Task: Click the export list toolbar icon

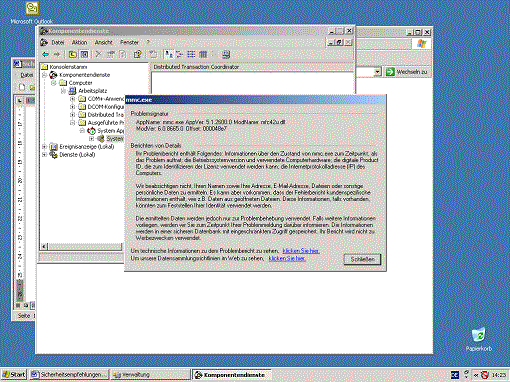Action: [x=153, y=54]
